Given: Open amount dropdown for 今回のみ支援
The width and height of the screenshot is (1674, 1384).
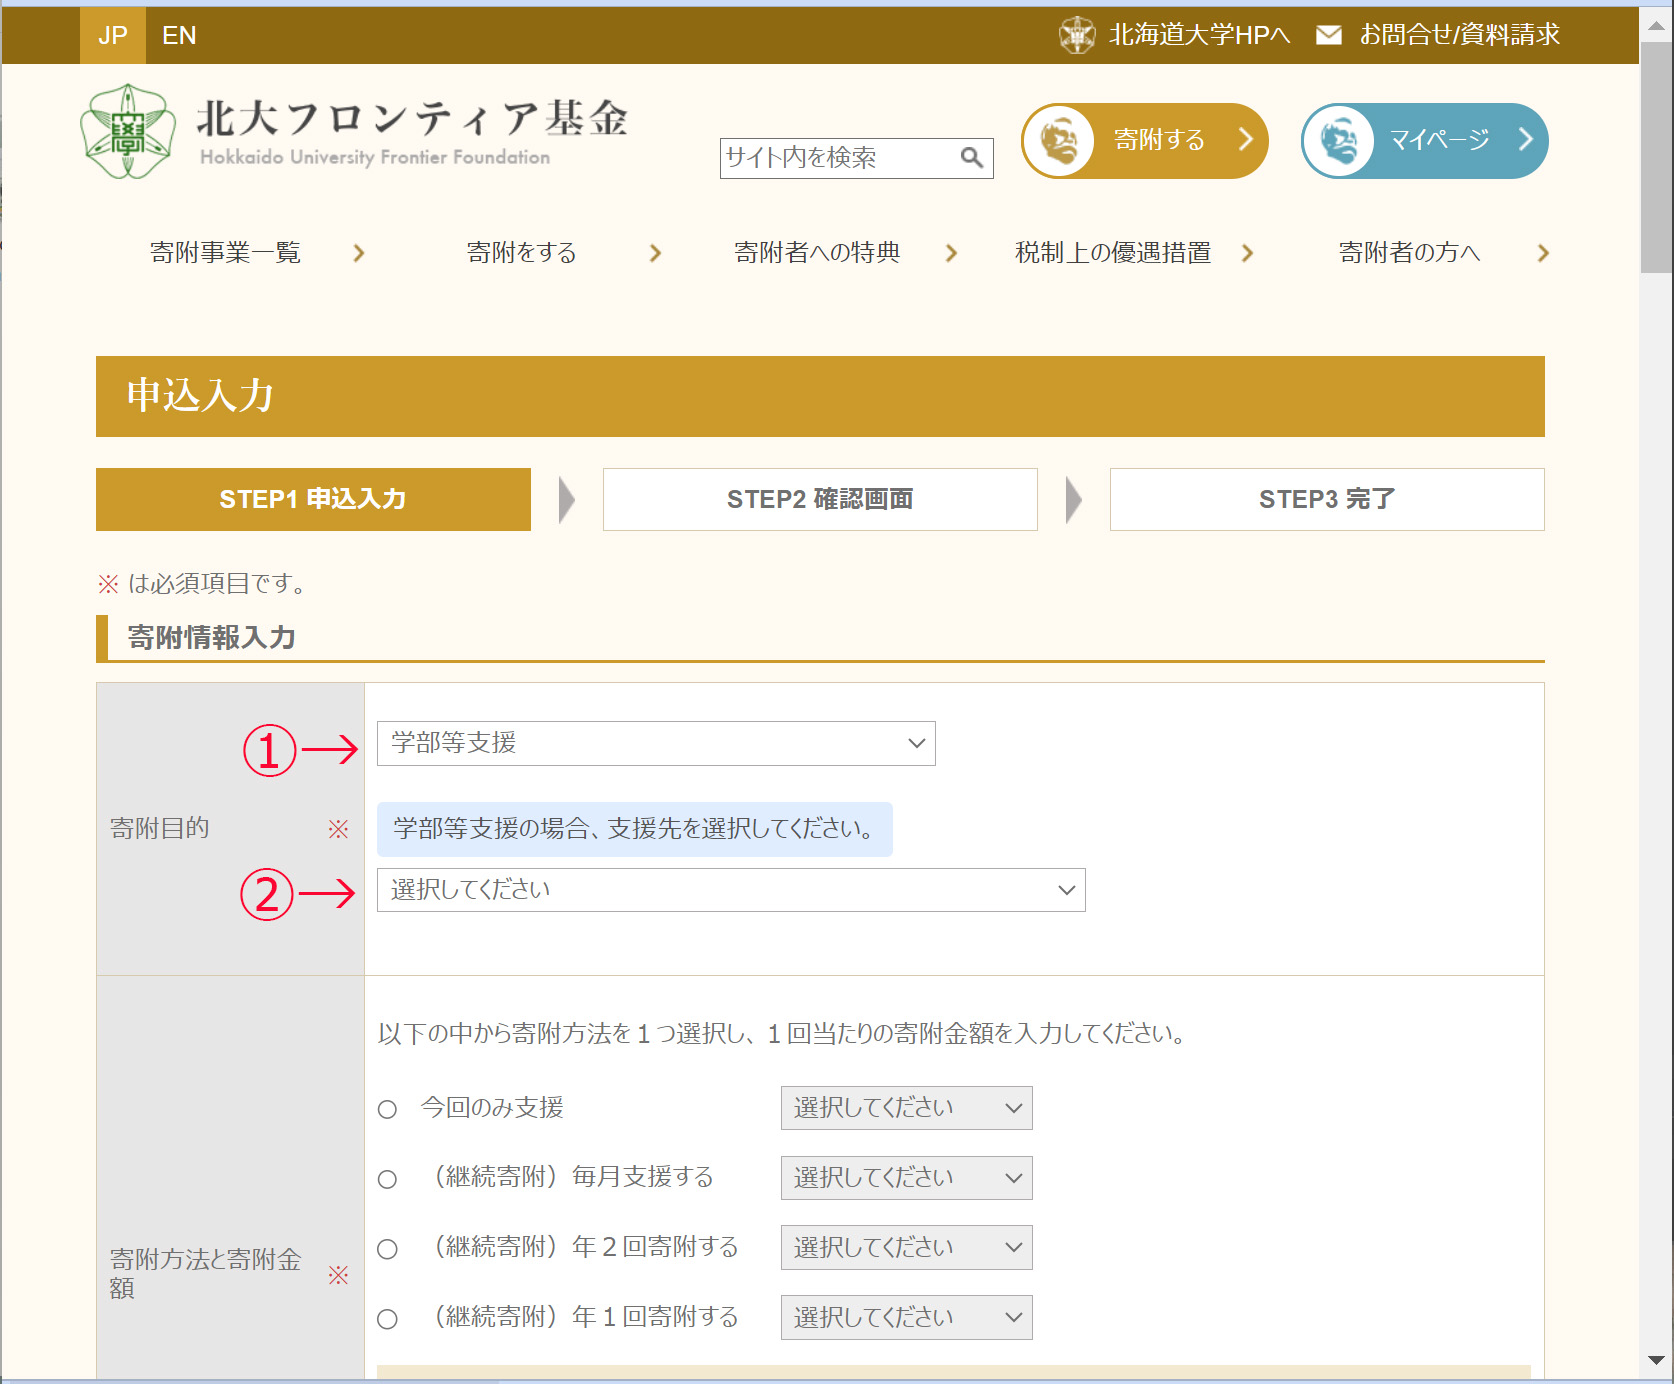Looking at the screenshot, I should [x=906, y=1108].
